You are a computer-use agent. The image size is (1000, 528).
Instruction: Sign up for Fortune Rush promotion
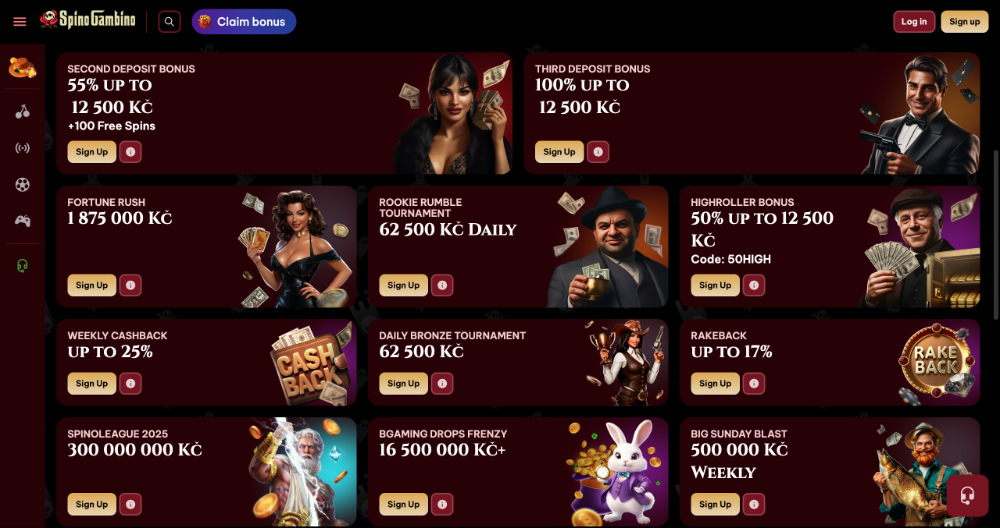[92, 285]
